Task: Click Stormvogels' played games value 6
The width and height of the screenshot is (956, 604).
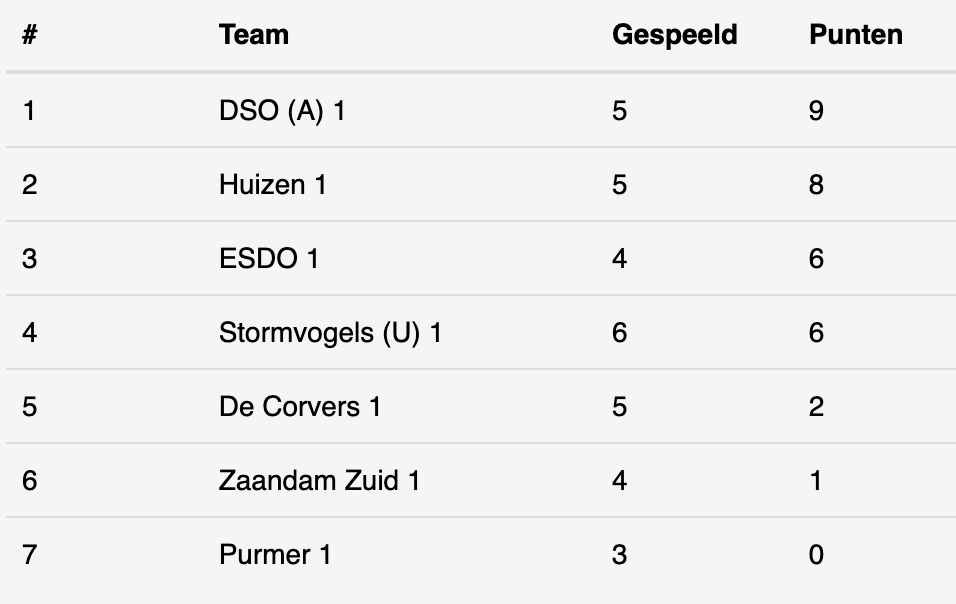Action: (619, 333)
